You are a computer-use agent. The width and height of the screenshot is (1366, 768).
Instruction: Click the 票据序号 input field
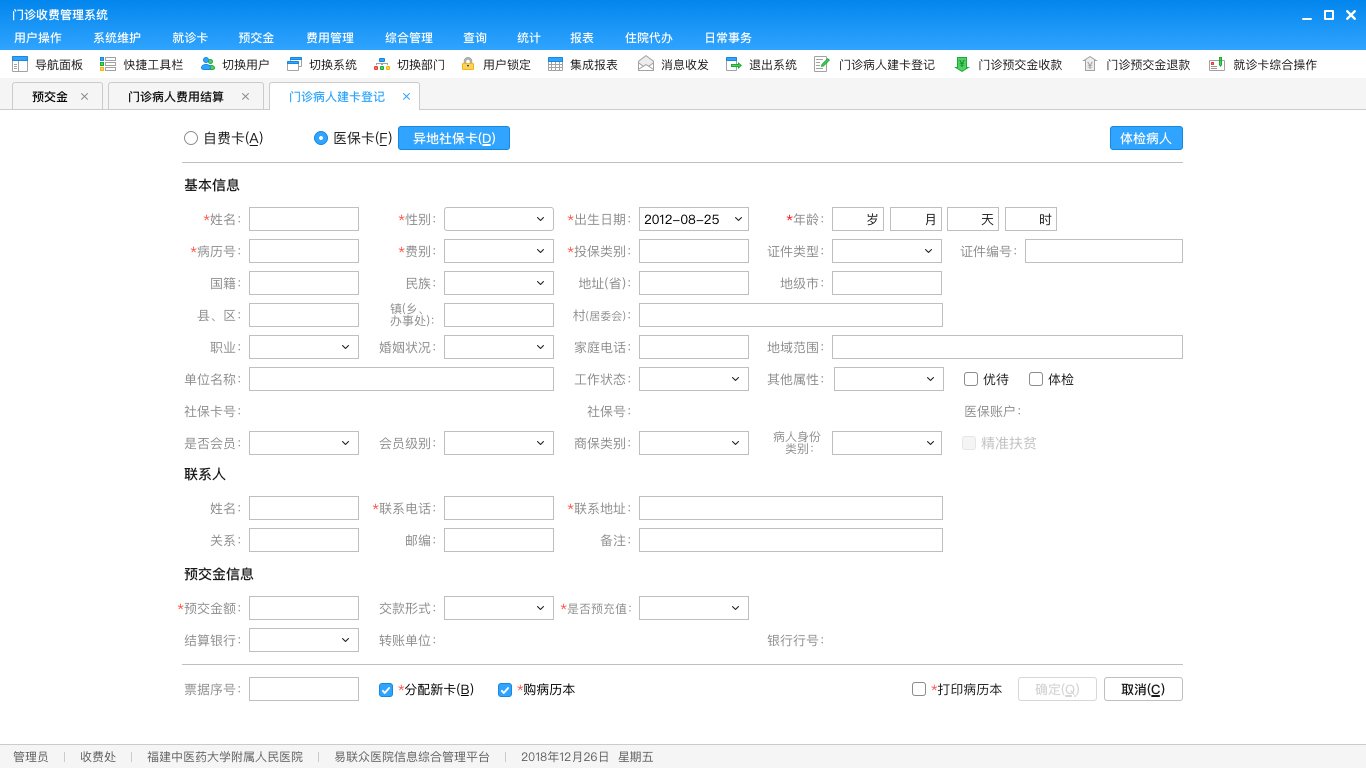(304, 689)
